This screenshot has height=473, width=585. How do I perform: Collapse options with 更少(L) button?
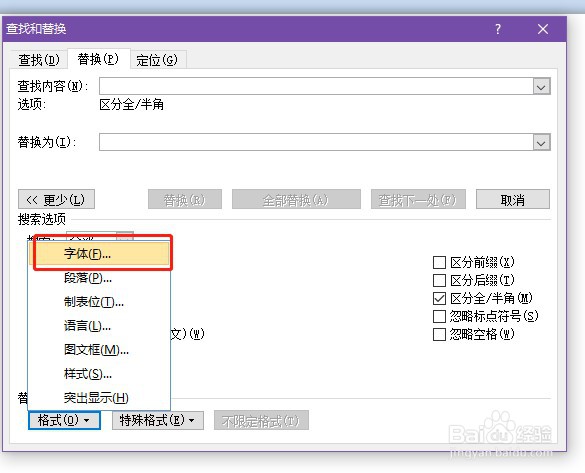tap(56, 199)
